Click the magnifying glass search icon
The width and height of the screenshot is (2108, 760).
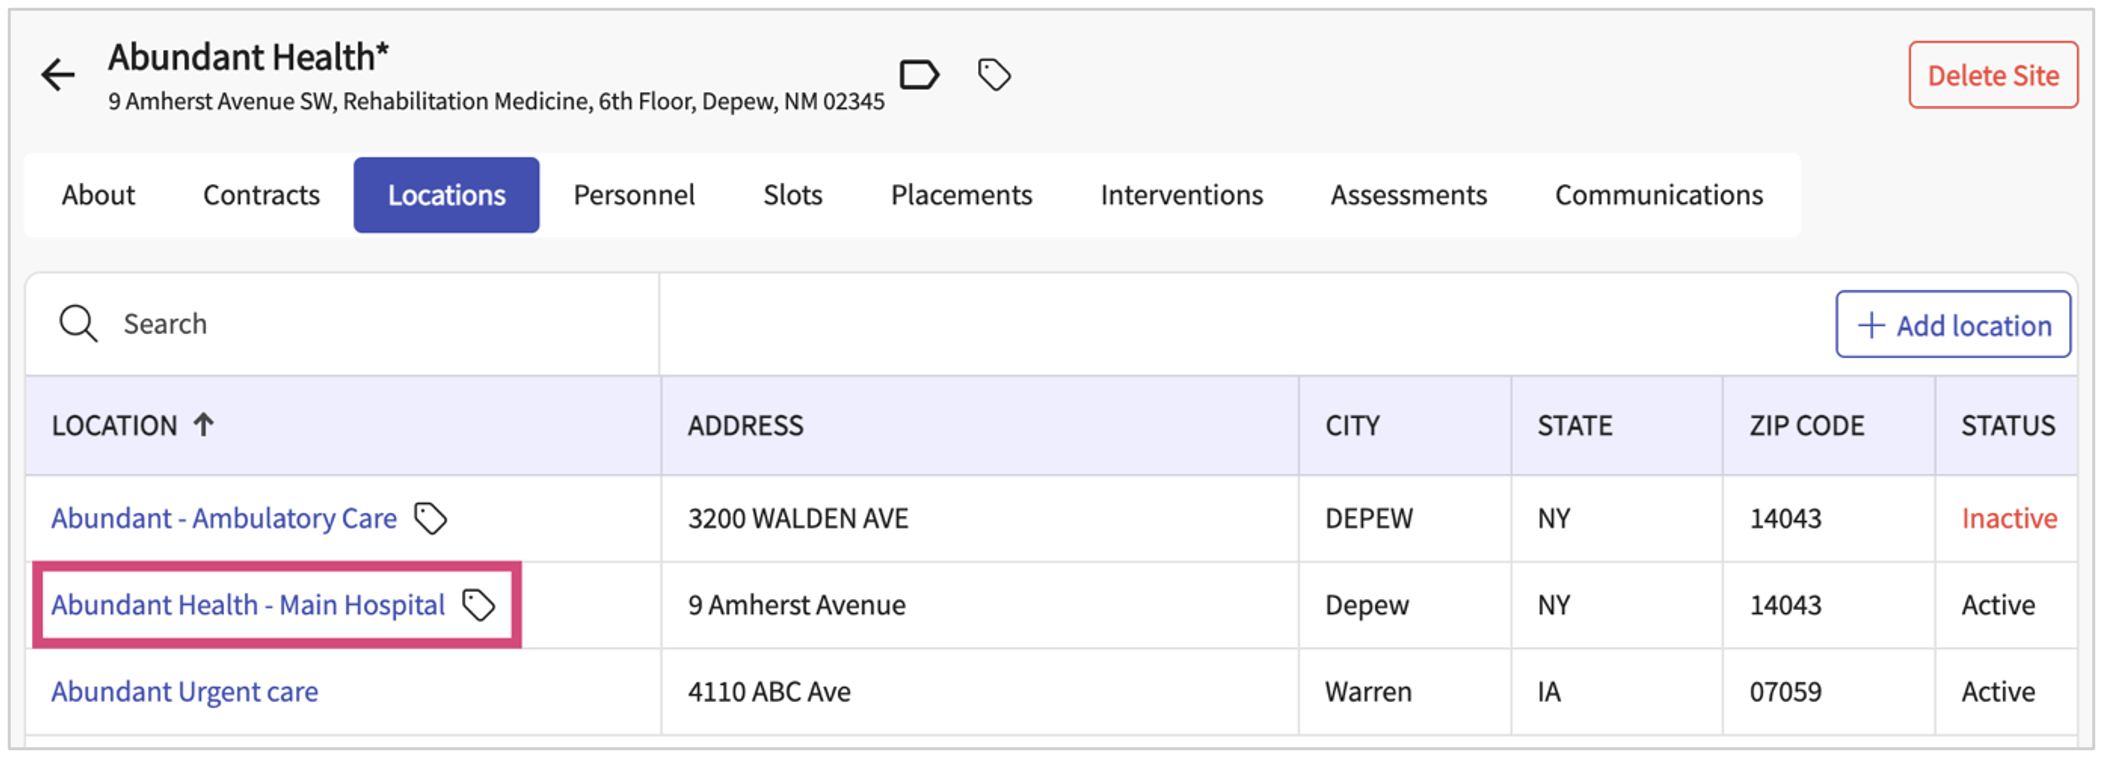click(x=78, y=324)
